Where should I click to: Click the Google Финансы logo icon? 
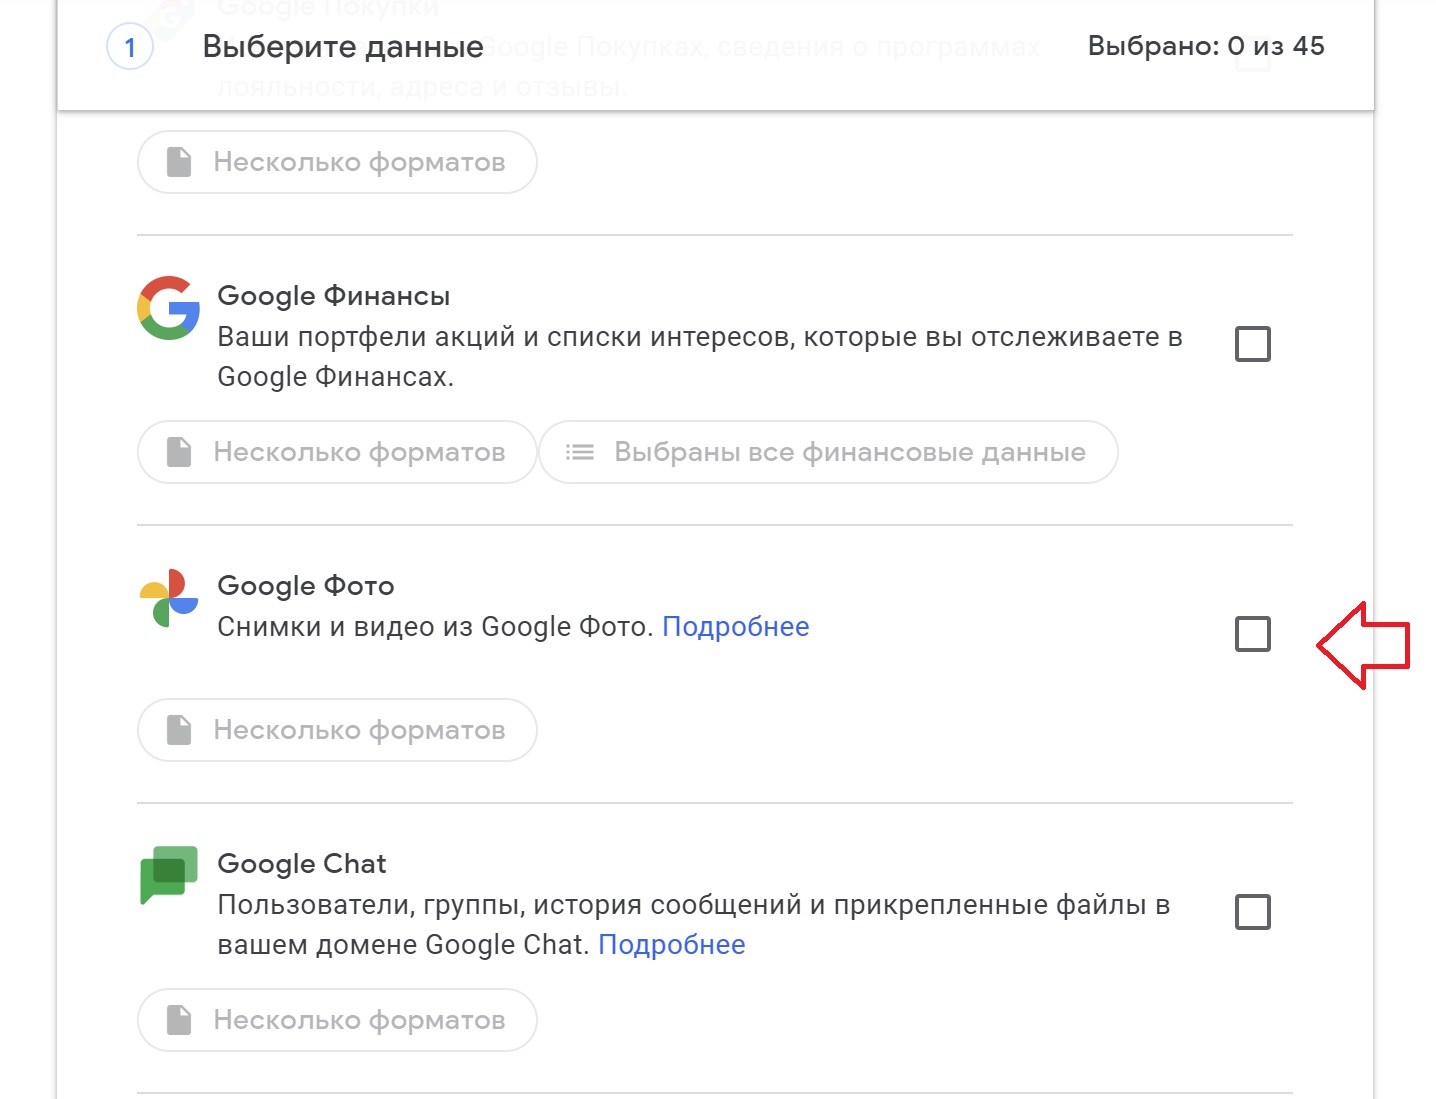tap(168, 308)
